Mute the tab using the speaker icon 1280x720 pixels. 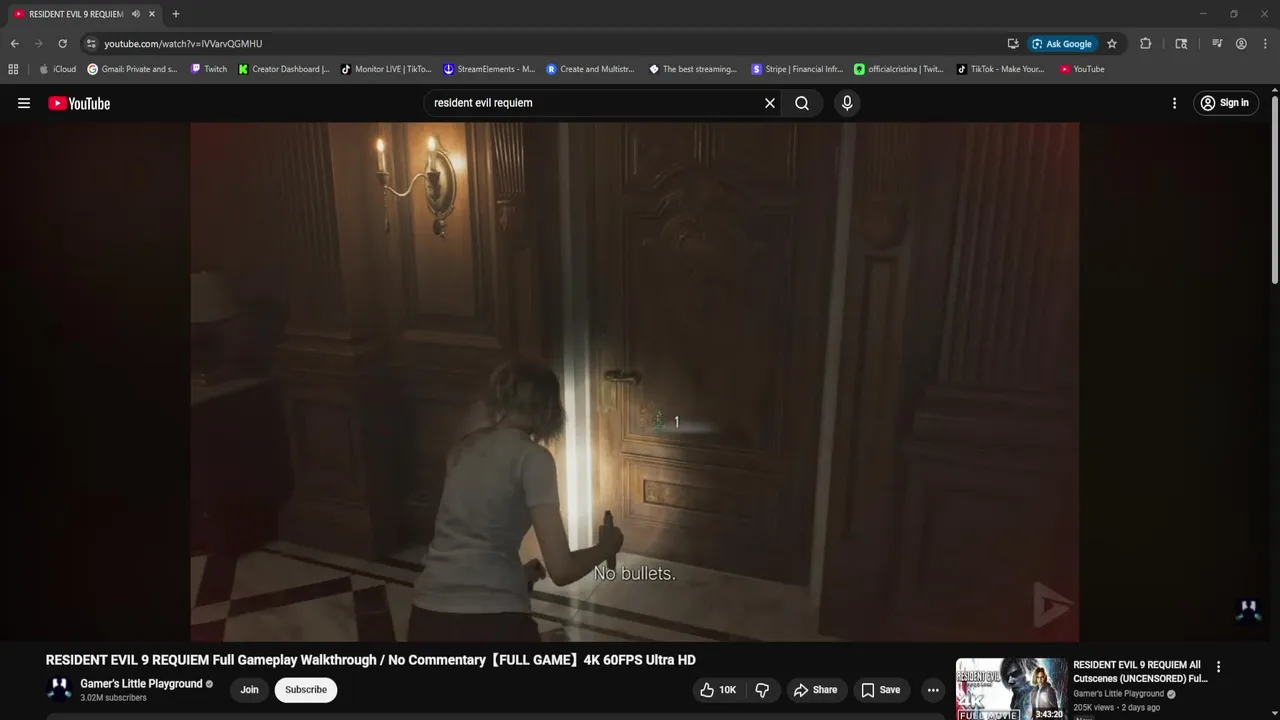[x=136, y=14]
